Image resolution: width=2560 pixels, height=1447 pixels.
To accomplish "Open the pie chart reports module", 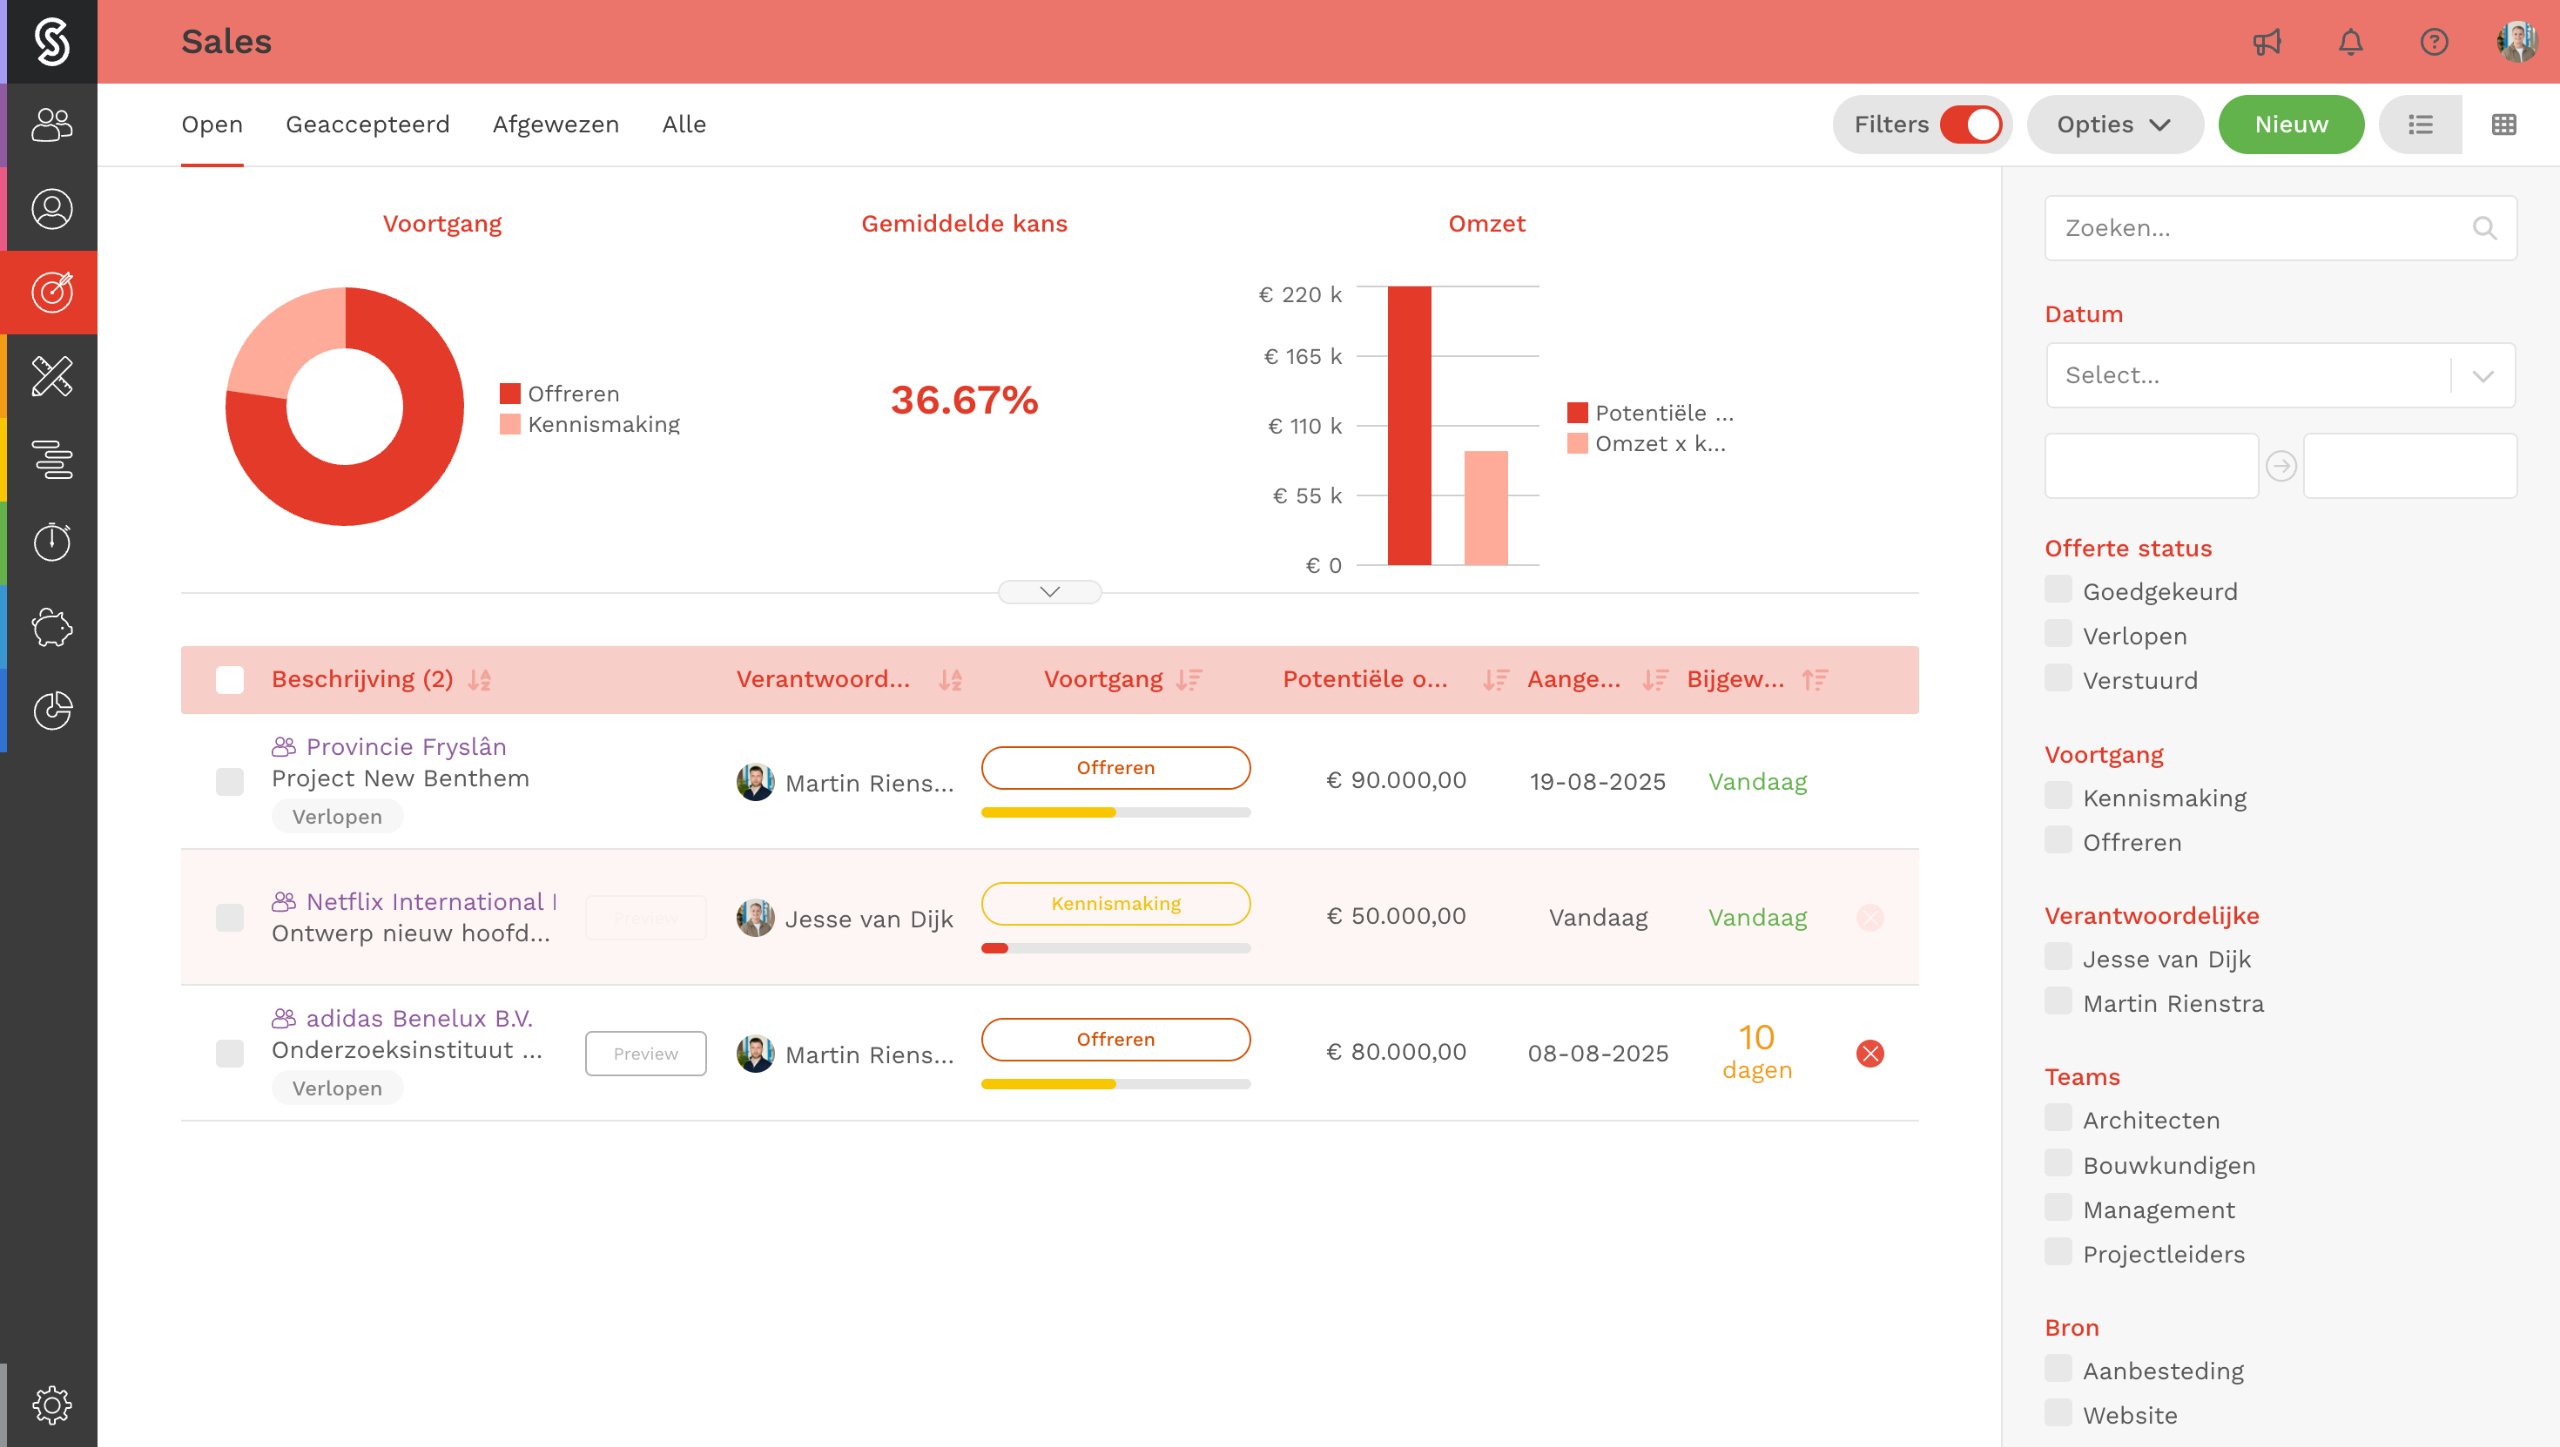I will point(51,711).
